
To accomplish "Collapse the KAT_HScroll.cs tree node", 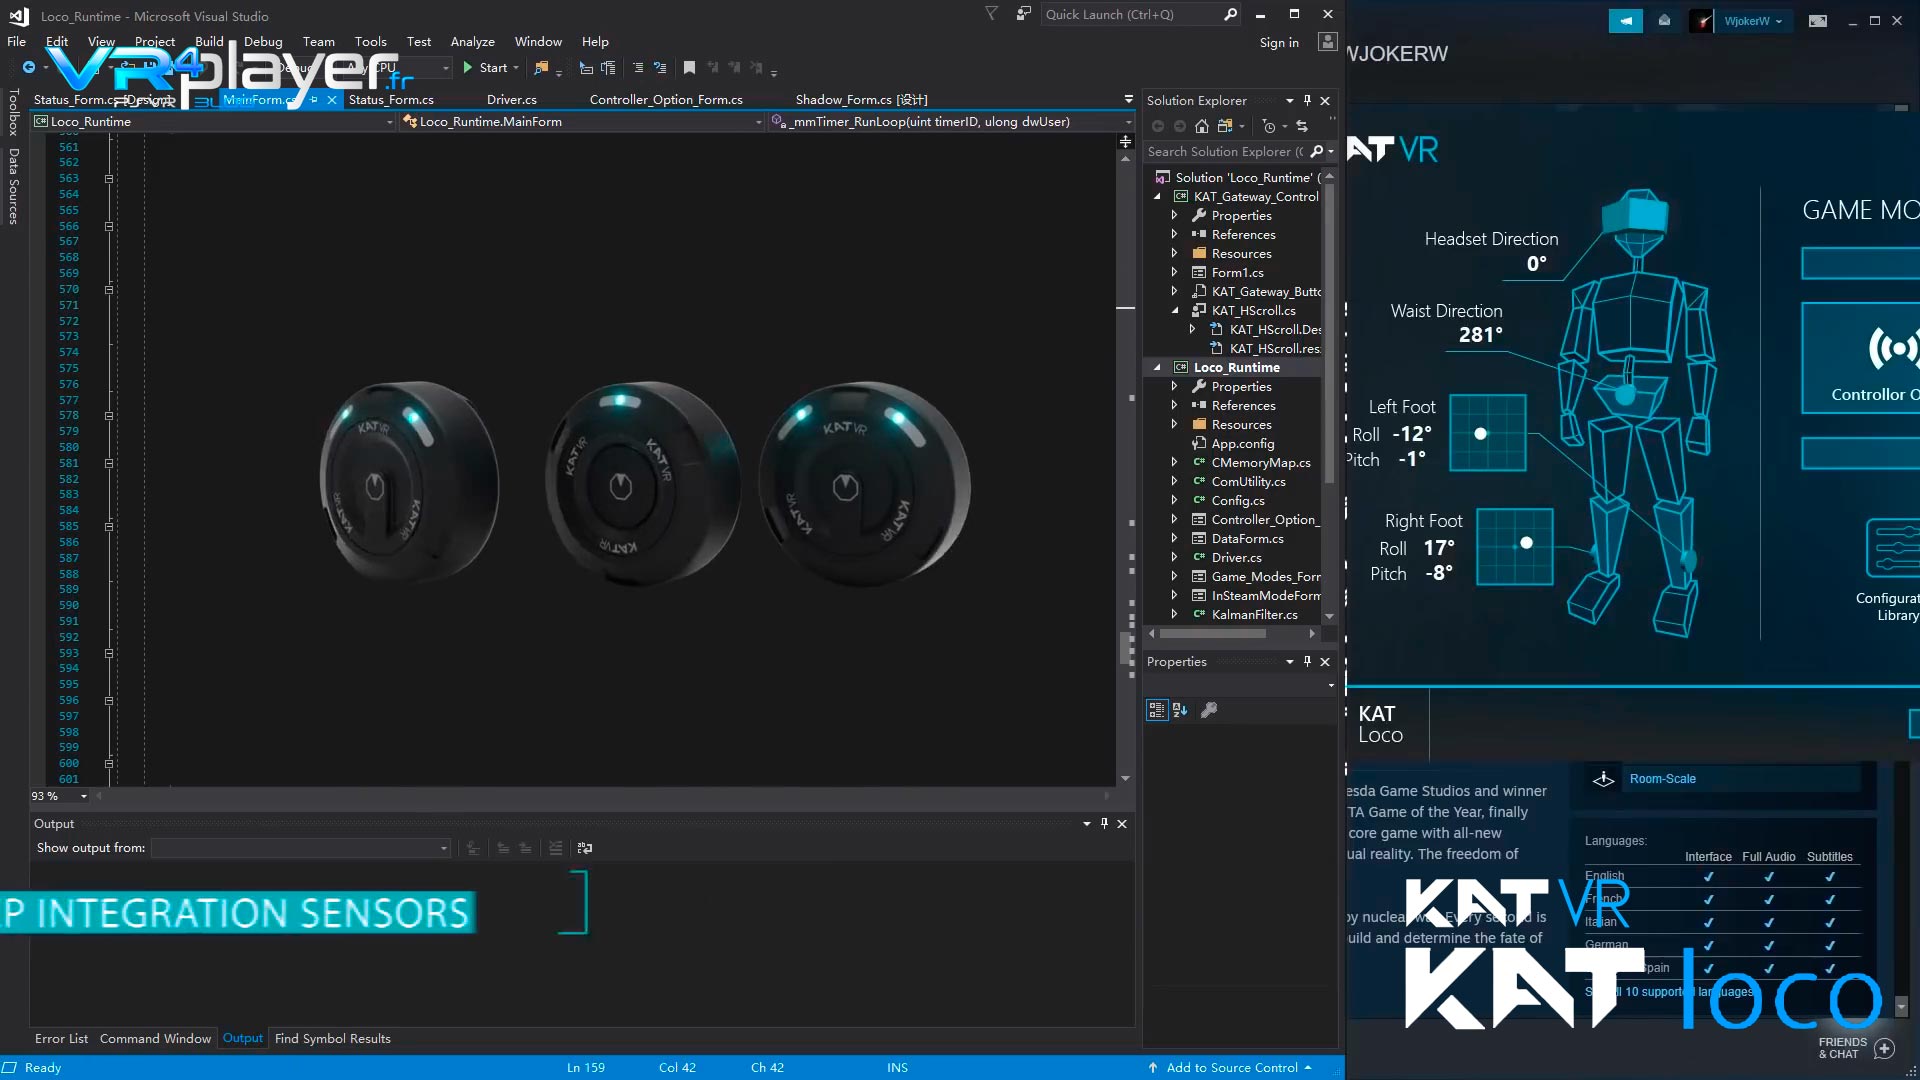I will point(1175,310).
